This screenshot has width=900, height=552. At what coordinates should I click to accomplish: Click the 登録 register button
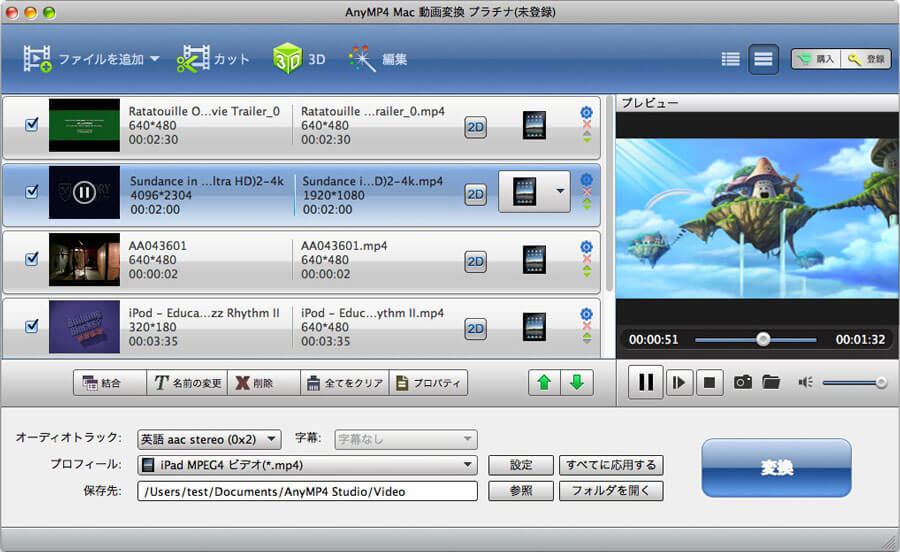tap(866, 59)
